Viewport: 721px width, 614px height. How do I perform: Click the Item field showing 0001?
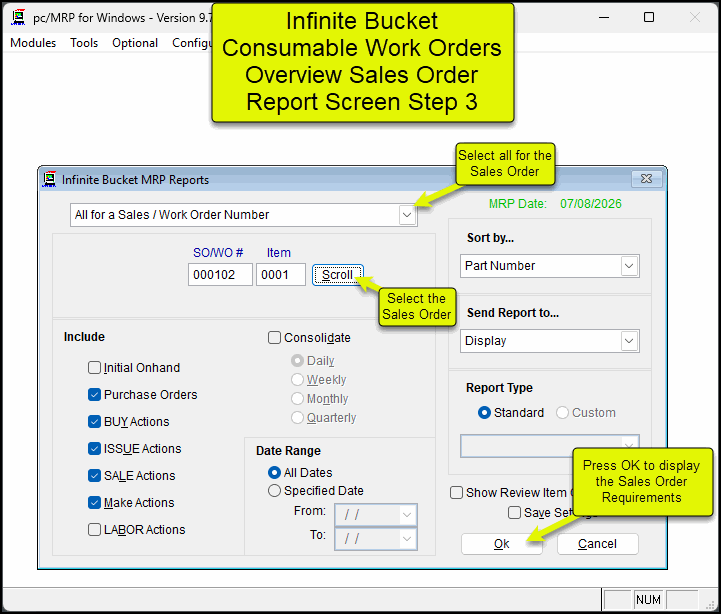coord(280,275)
